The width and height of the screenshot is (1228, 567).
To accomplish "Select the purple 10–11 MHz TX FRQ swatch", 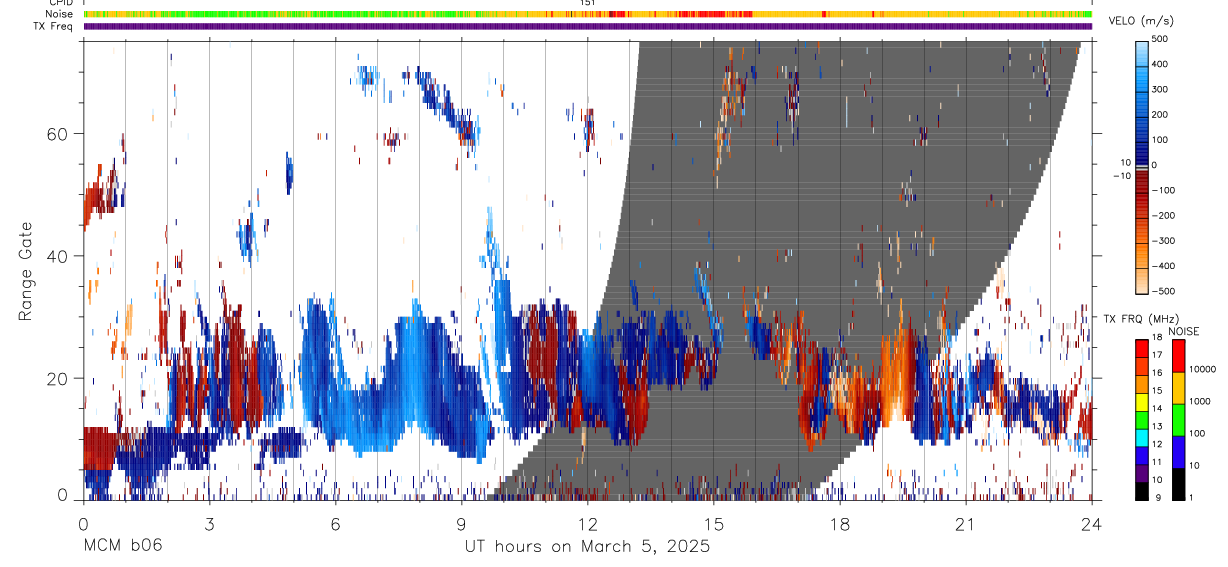I will [1142, 473].
